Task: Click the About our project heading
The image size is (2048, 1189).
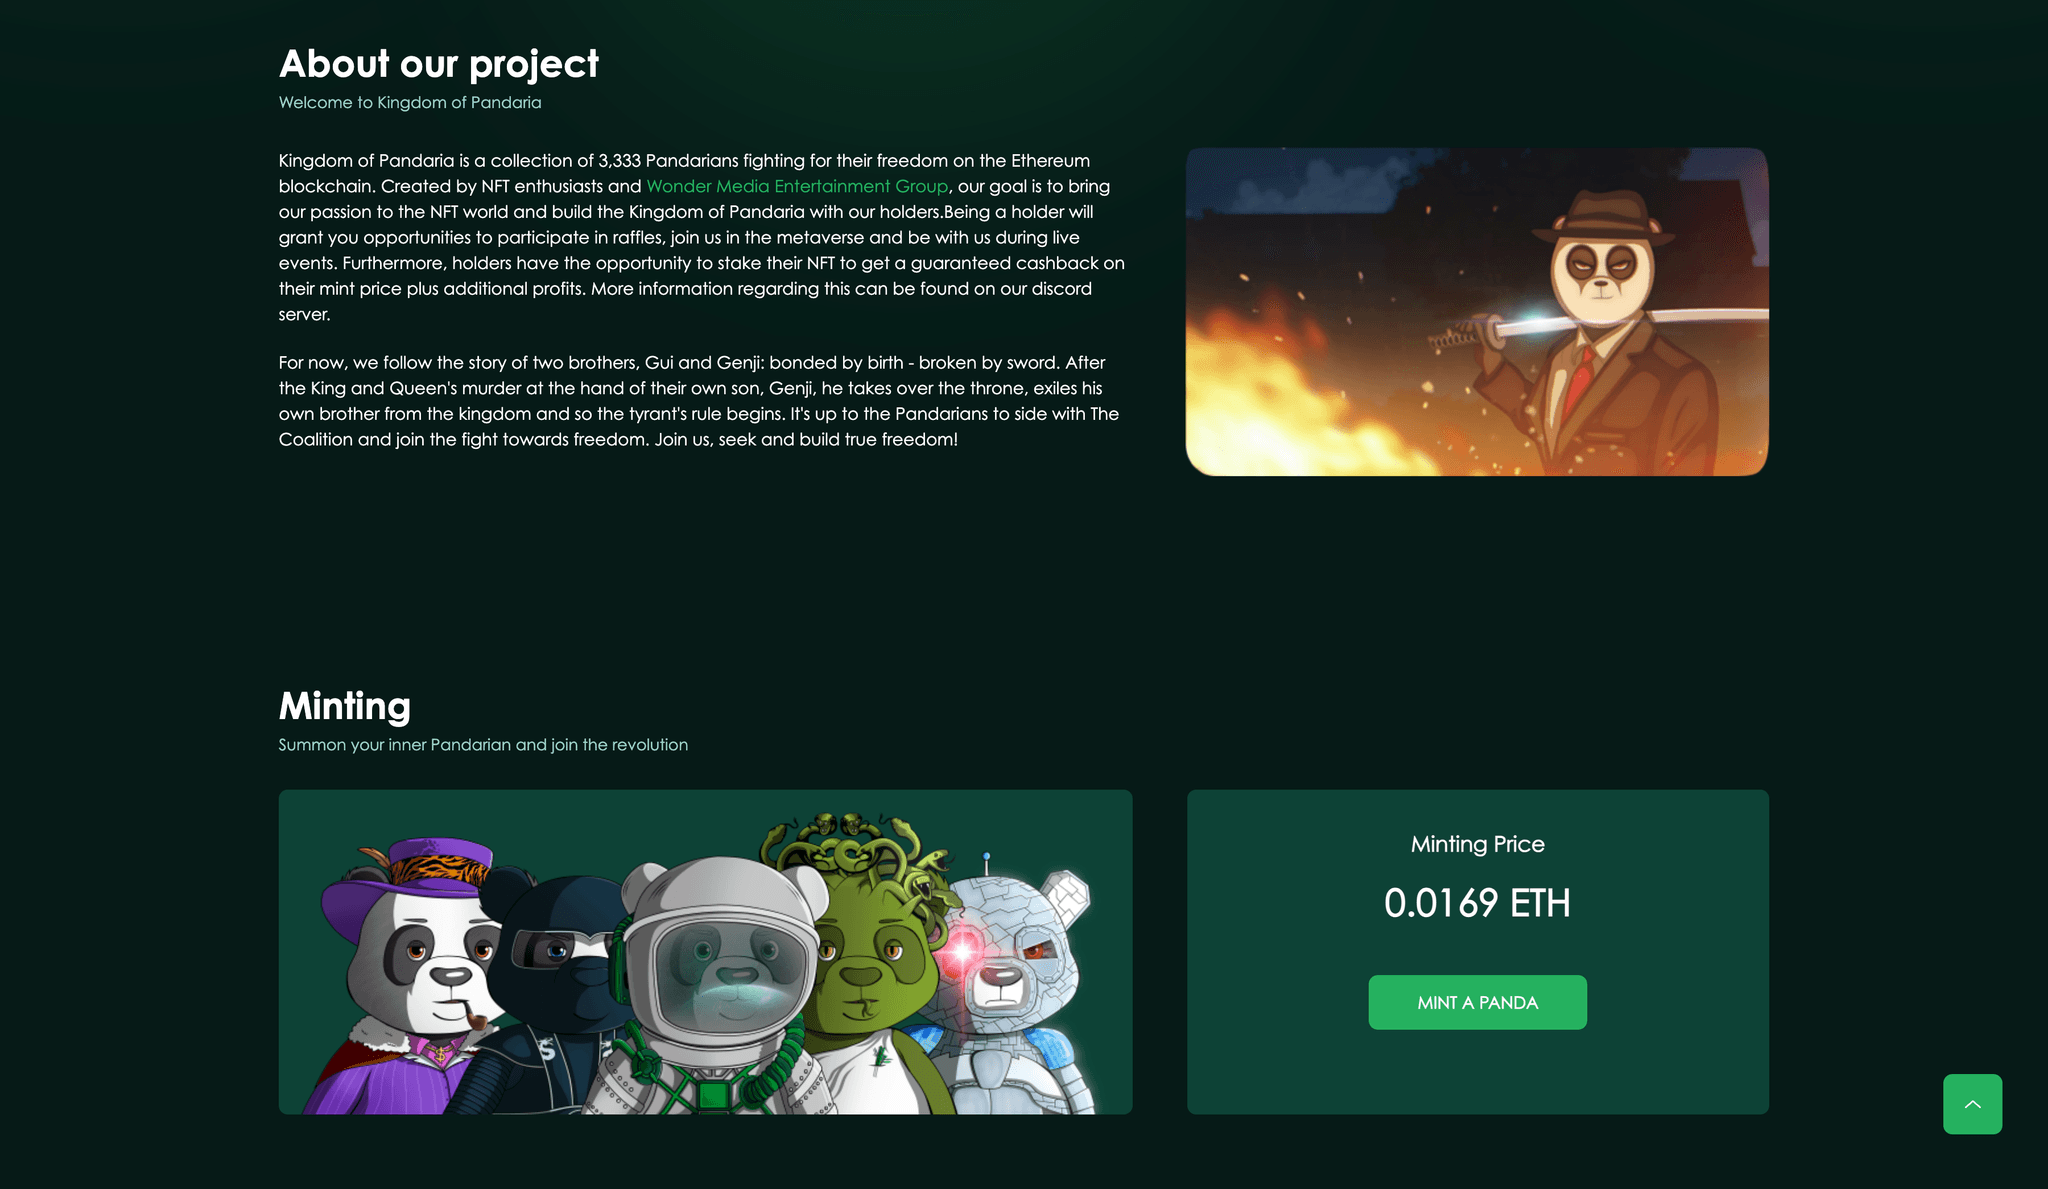Action: (438, 64)
